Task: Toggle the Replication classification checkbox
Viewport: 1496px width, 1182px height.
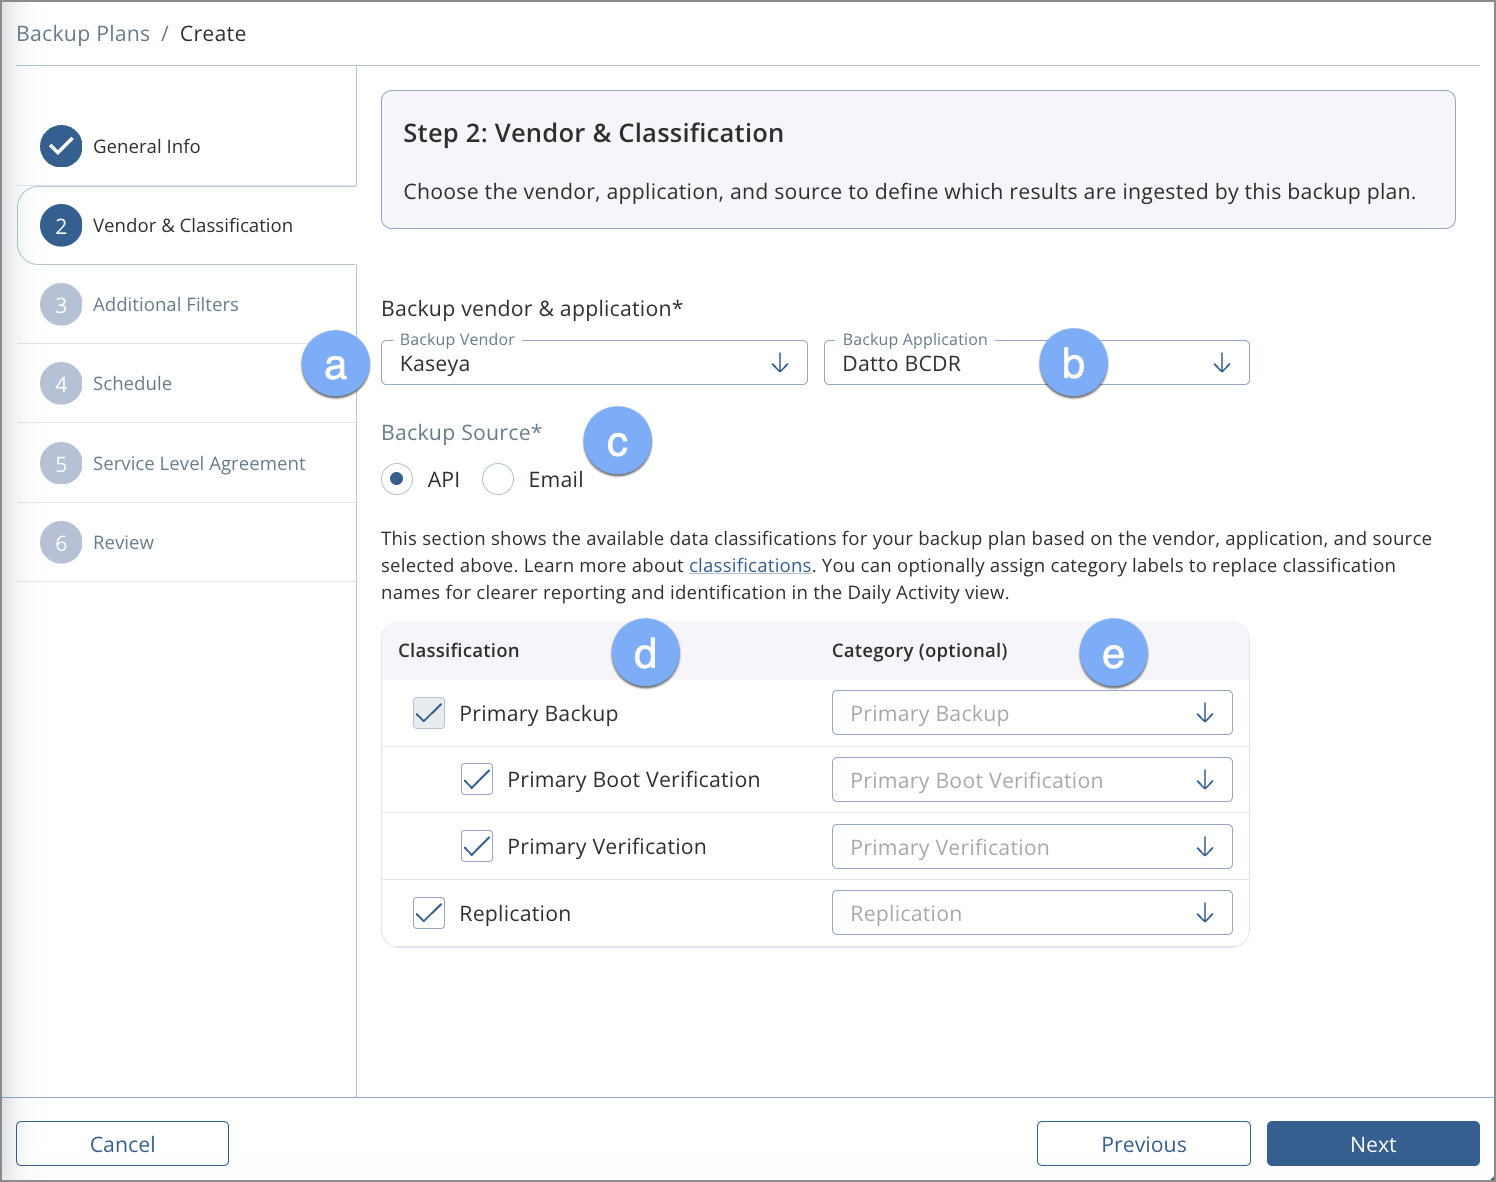Action: pos(429,913)
